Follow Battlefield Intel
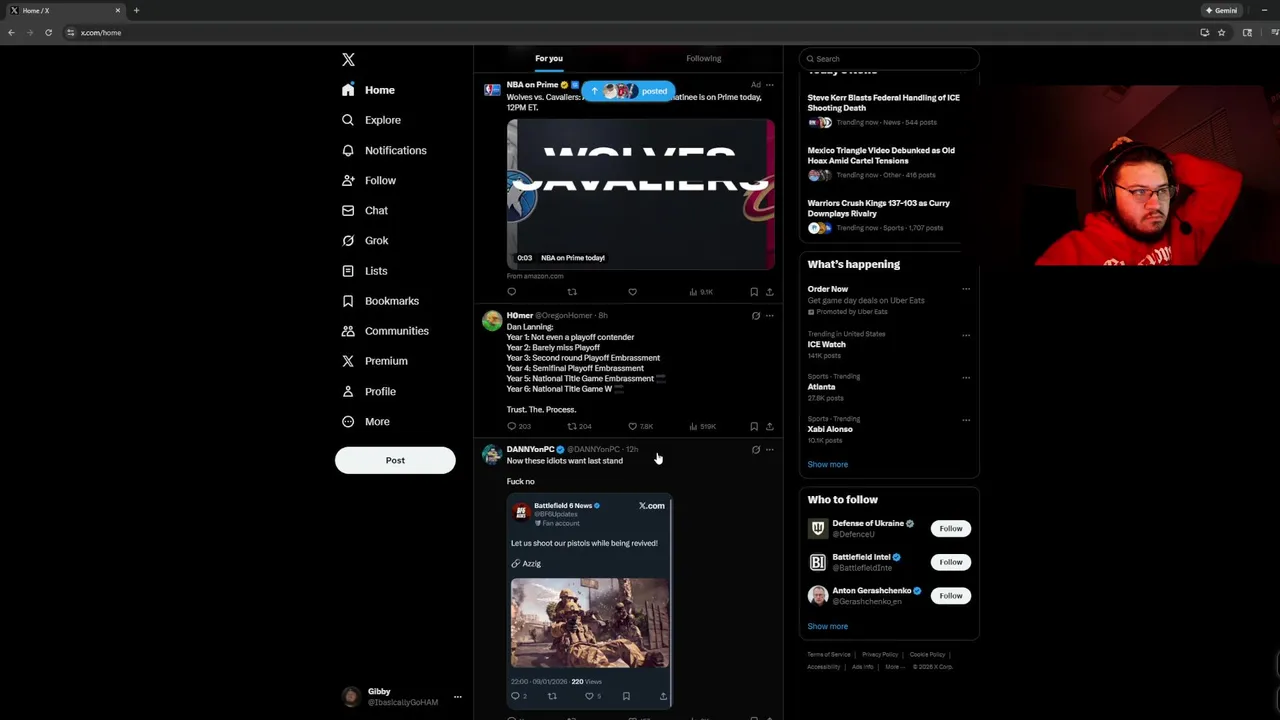Screen dimensions: 1280x720 coord(950,562)
